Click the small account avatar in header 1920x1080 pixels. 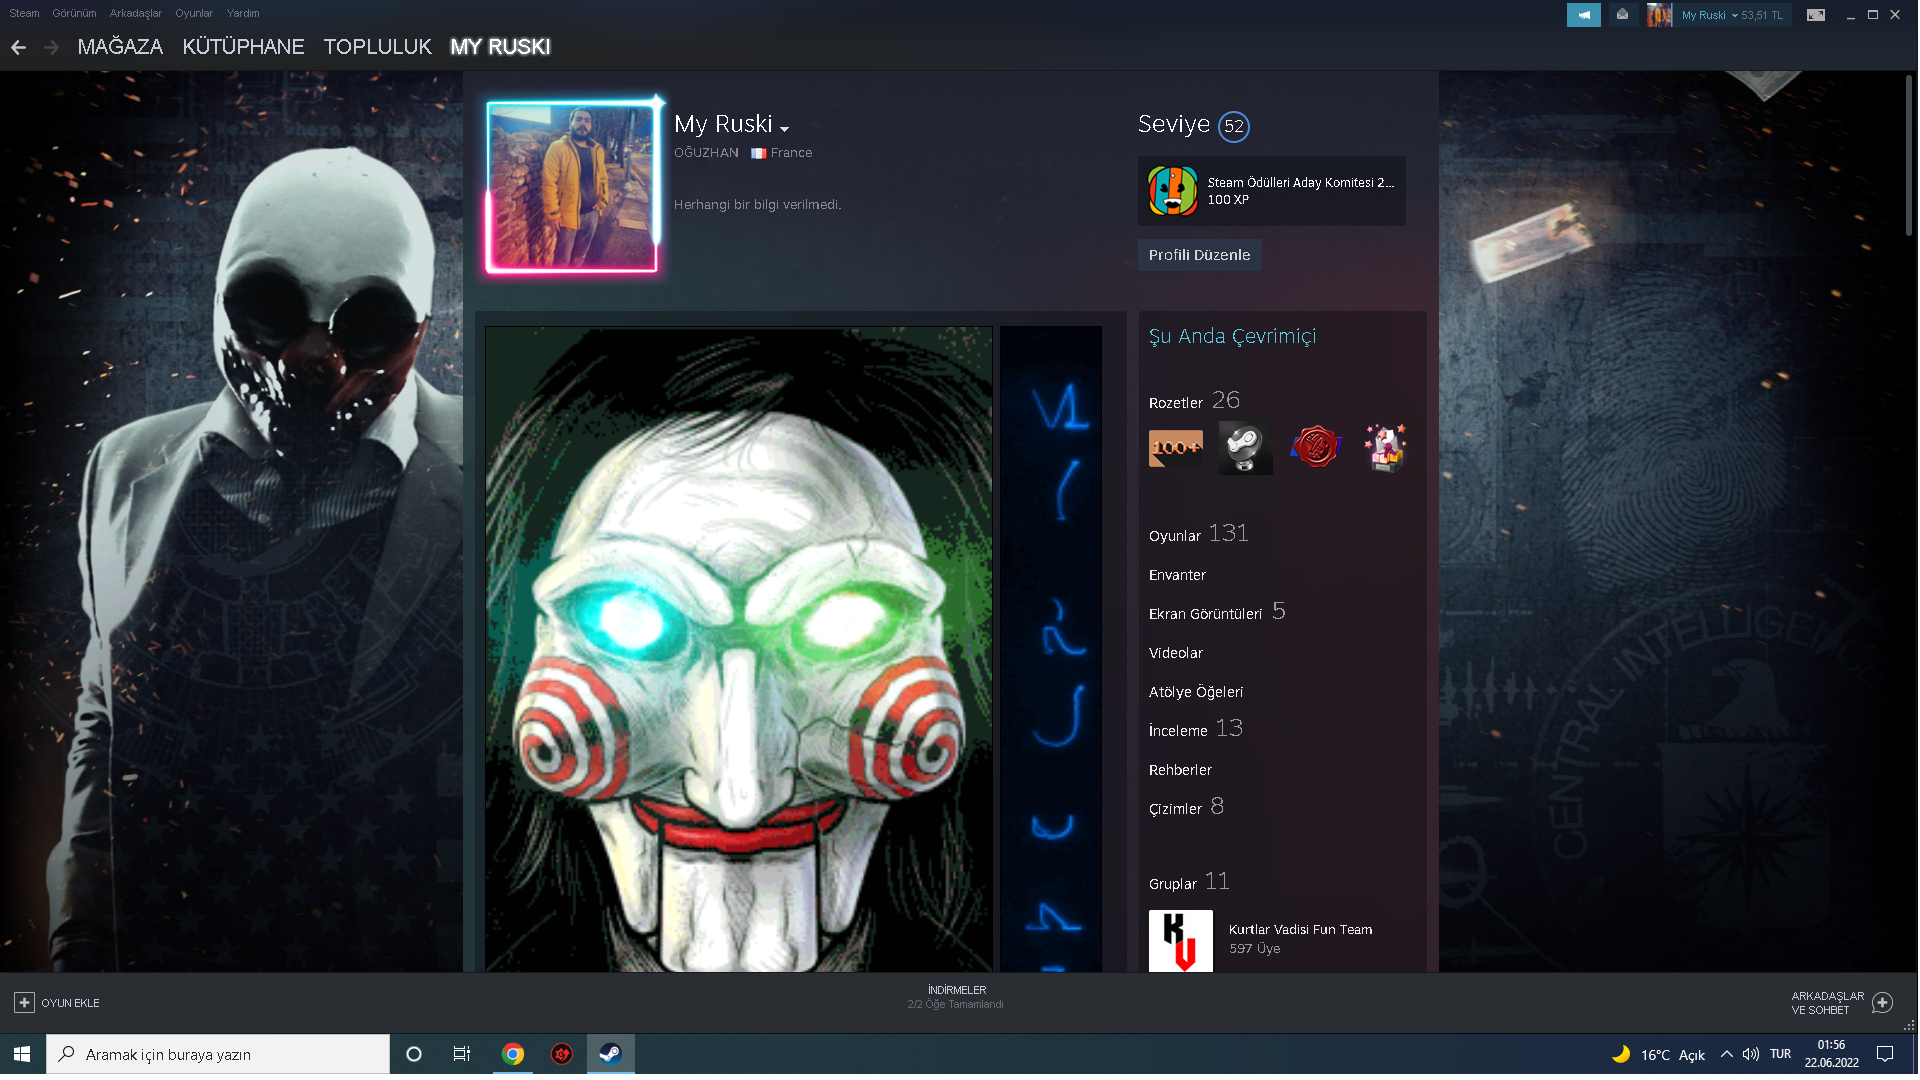1659,15
